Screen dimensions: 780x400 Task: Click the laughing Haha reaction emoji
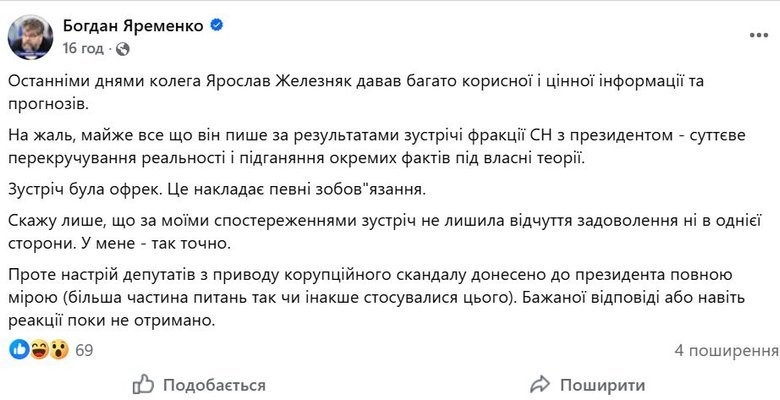coord(40,350)
